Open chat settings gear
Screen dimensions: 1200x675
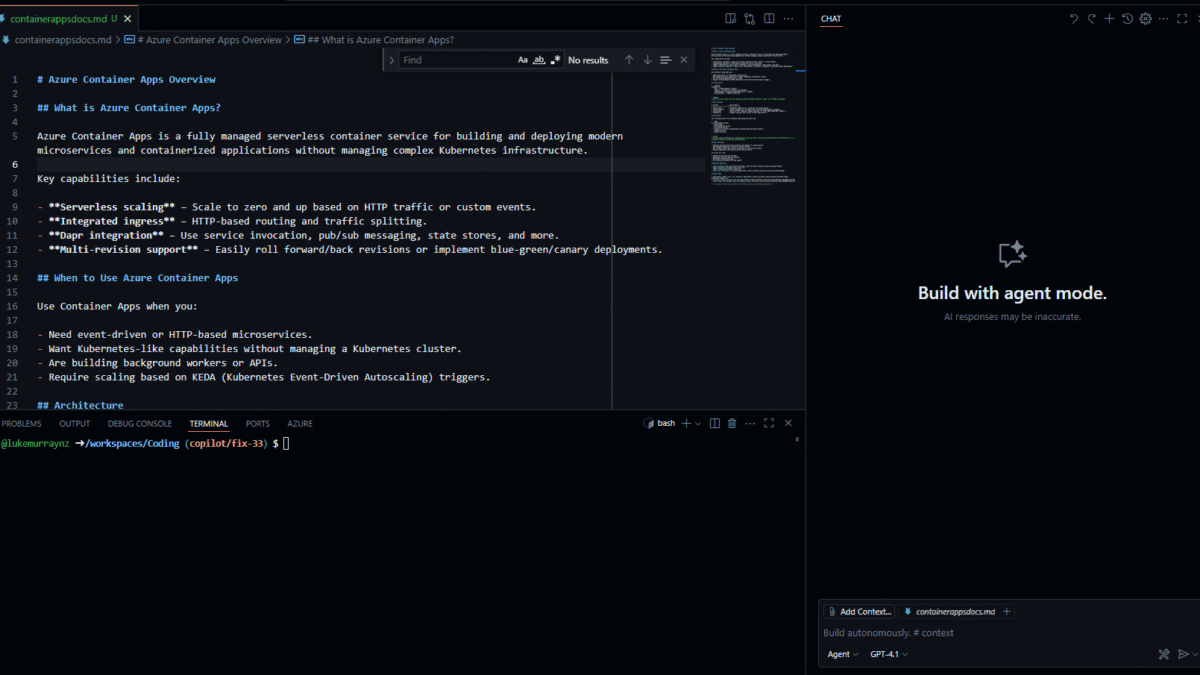pos(1146,18)
